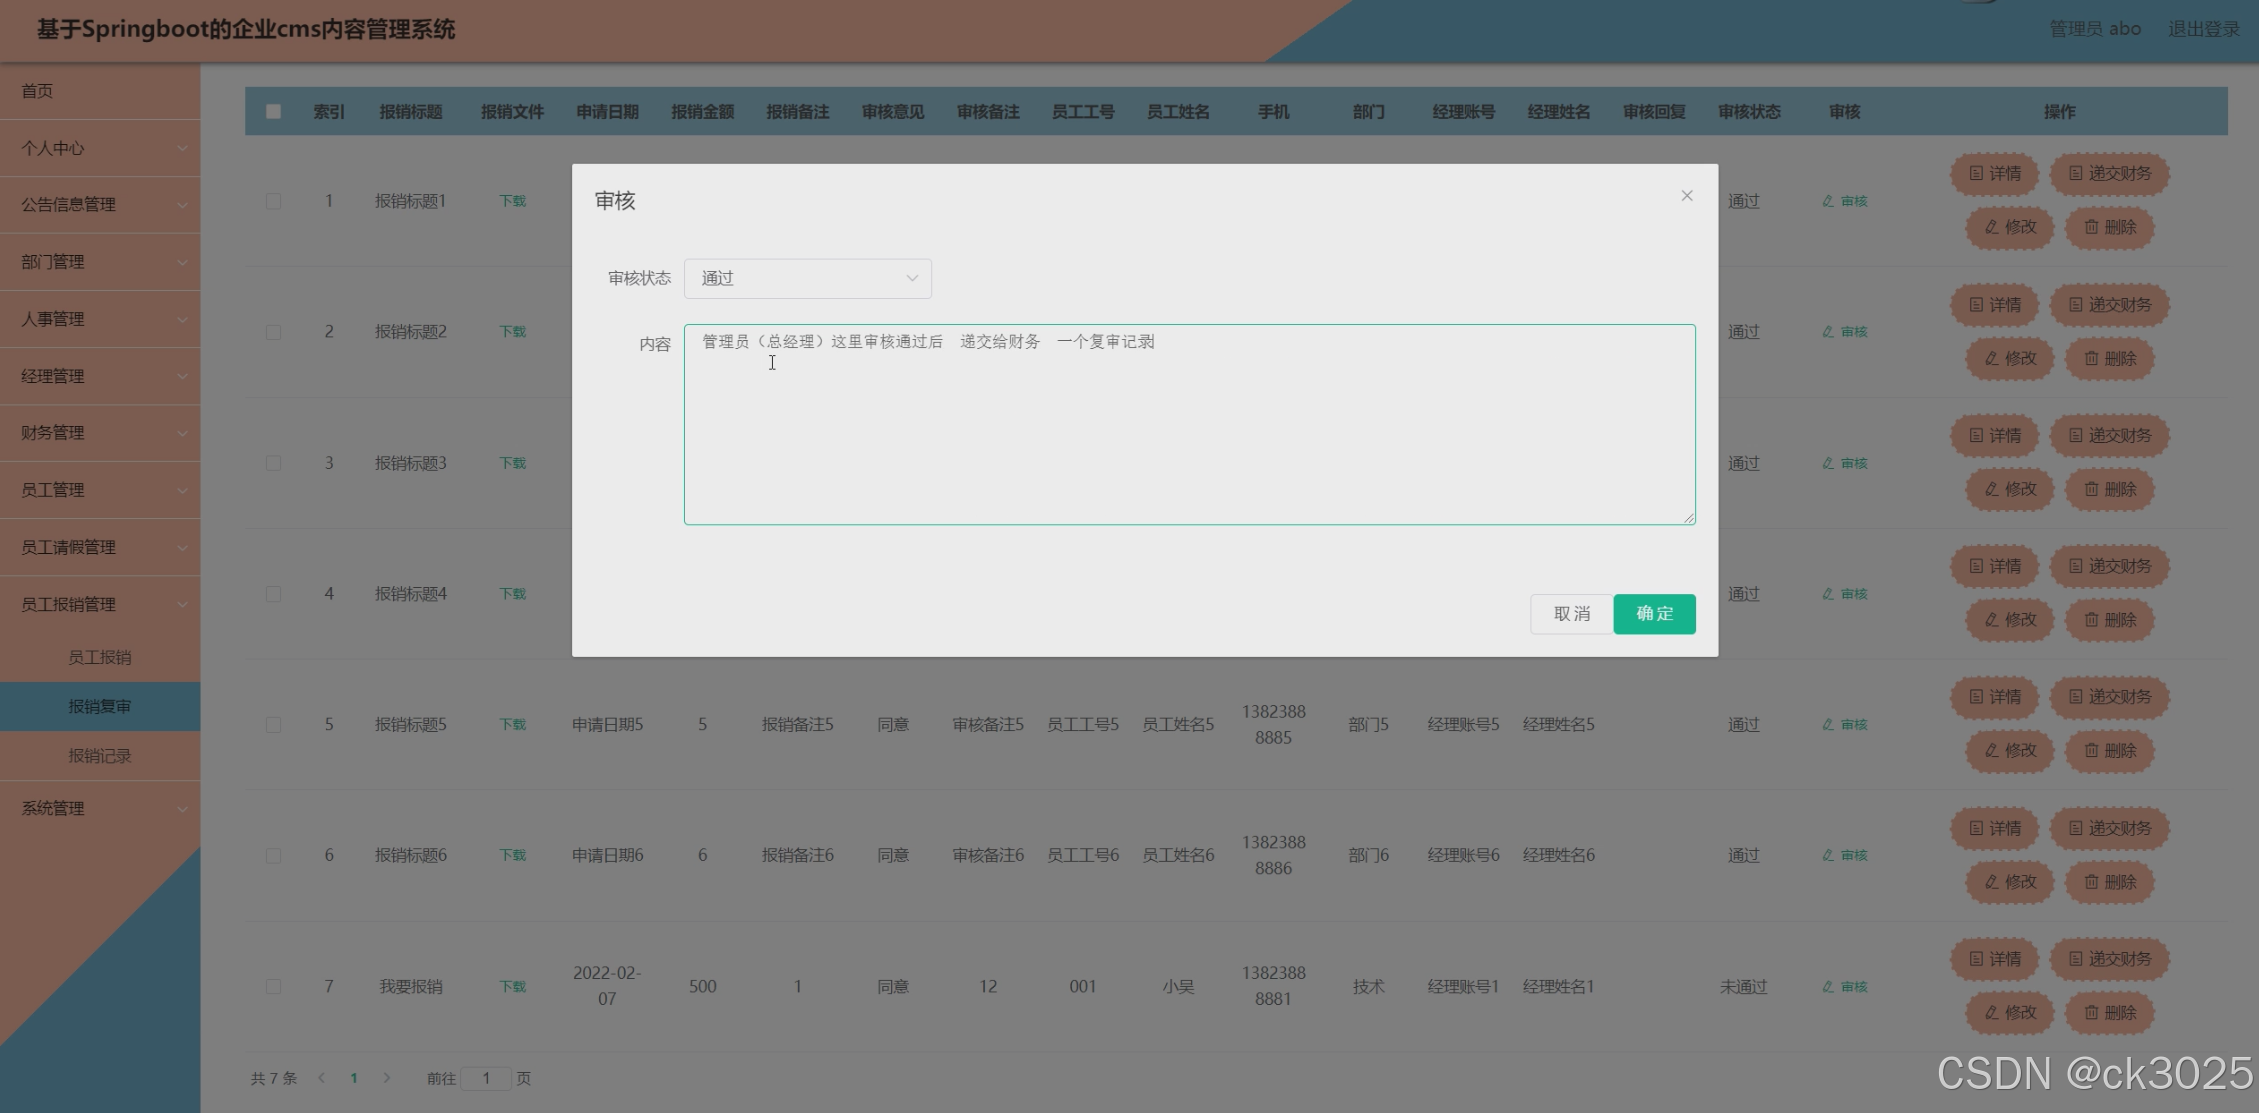Open 报销记录 in the sidebar
Viewport: 2259px width, 1113px height.
pos(99,756)
